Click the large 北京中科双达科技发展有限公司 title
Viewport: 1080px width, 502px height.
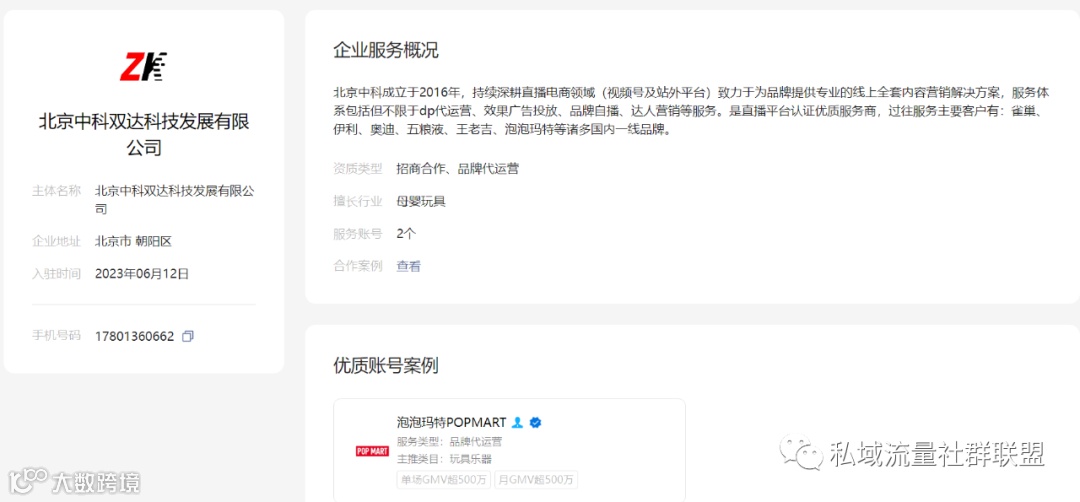[143, 134]
